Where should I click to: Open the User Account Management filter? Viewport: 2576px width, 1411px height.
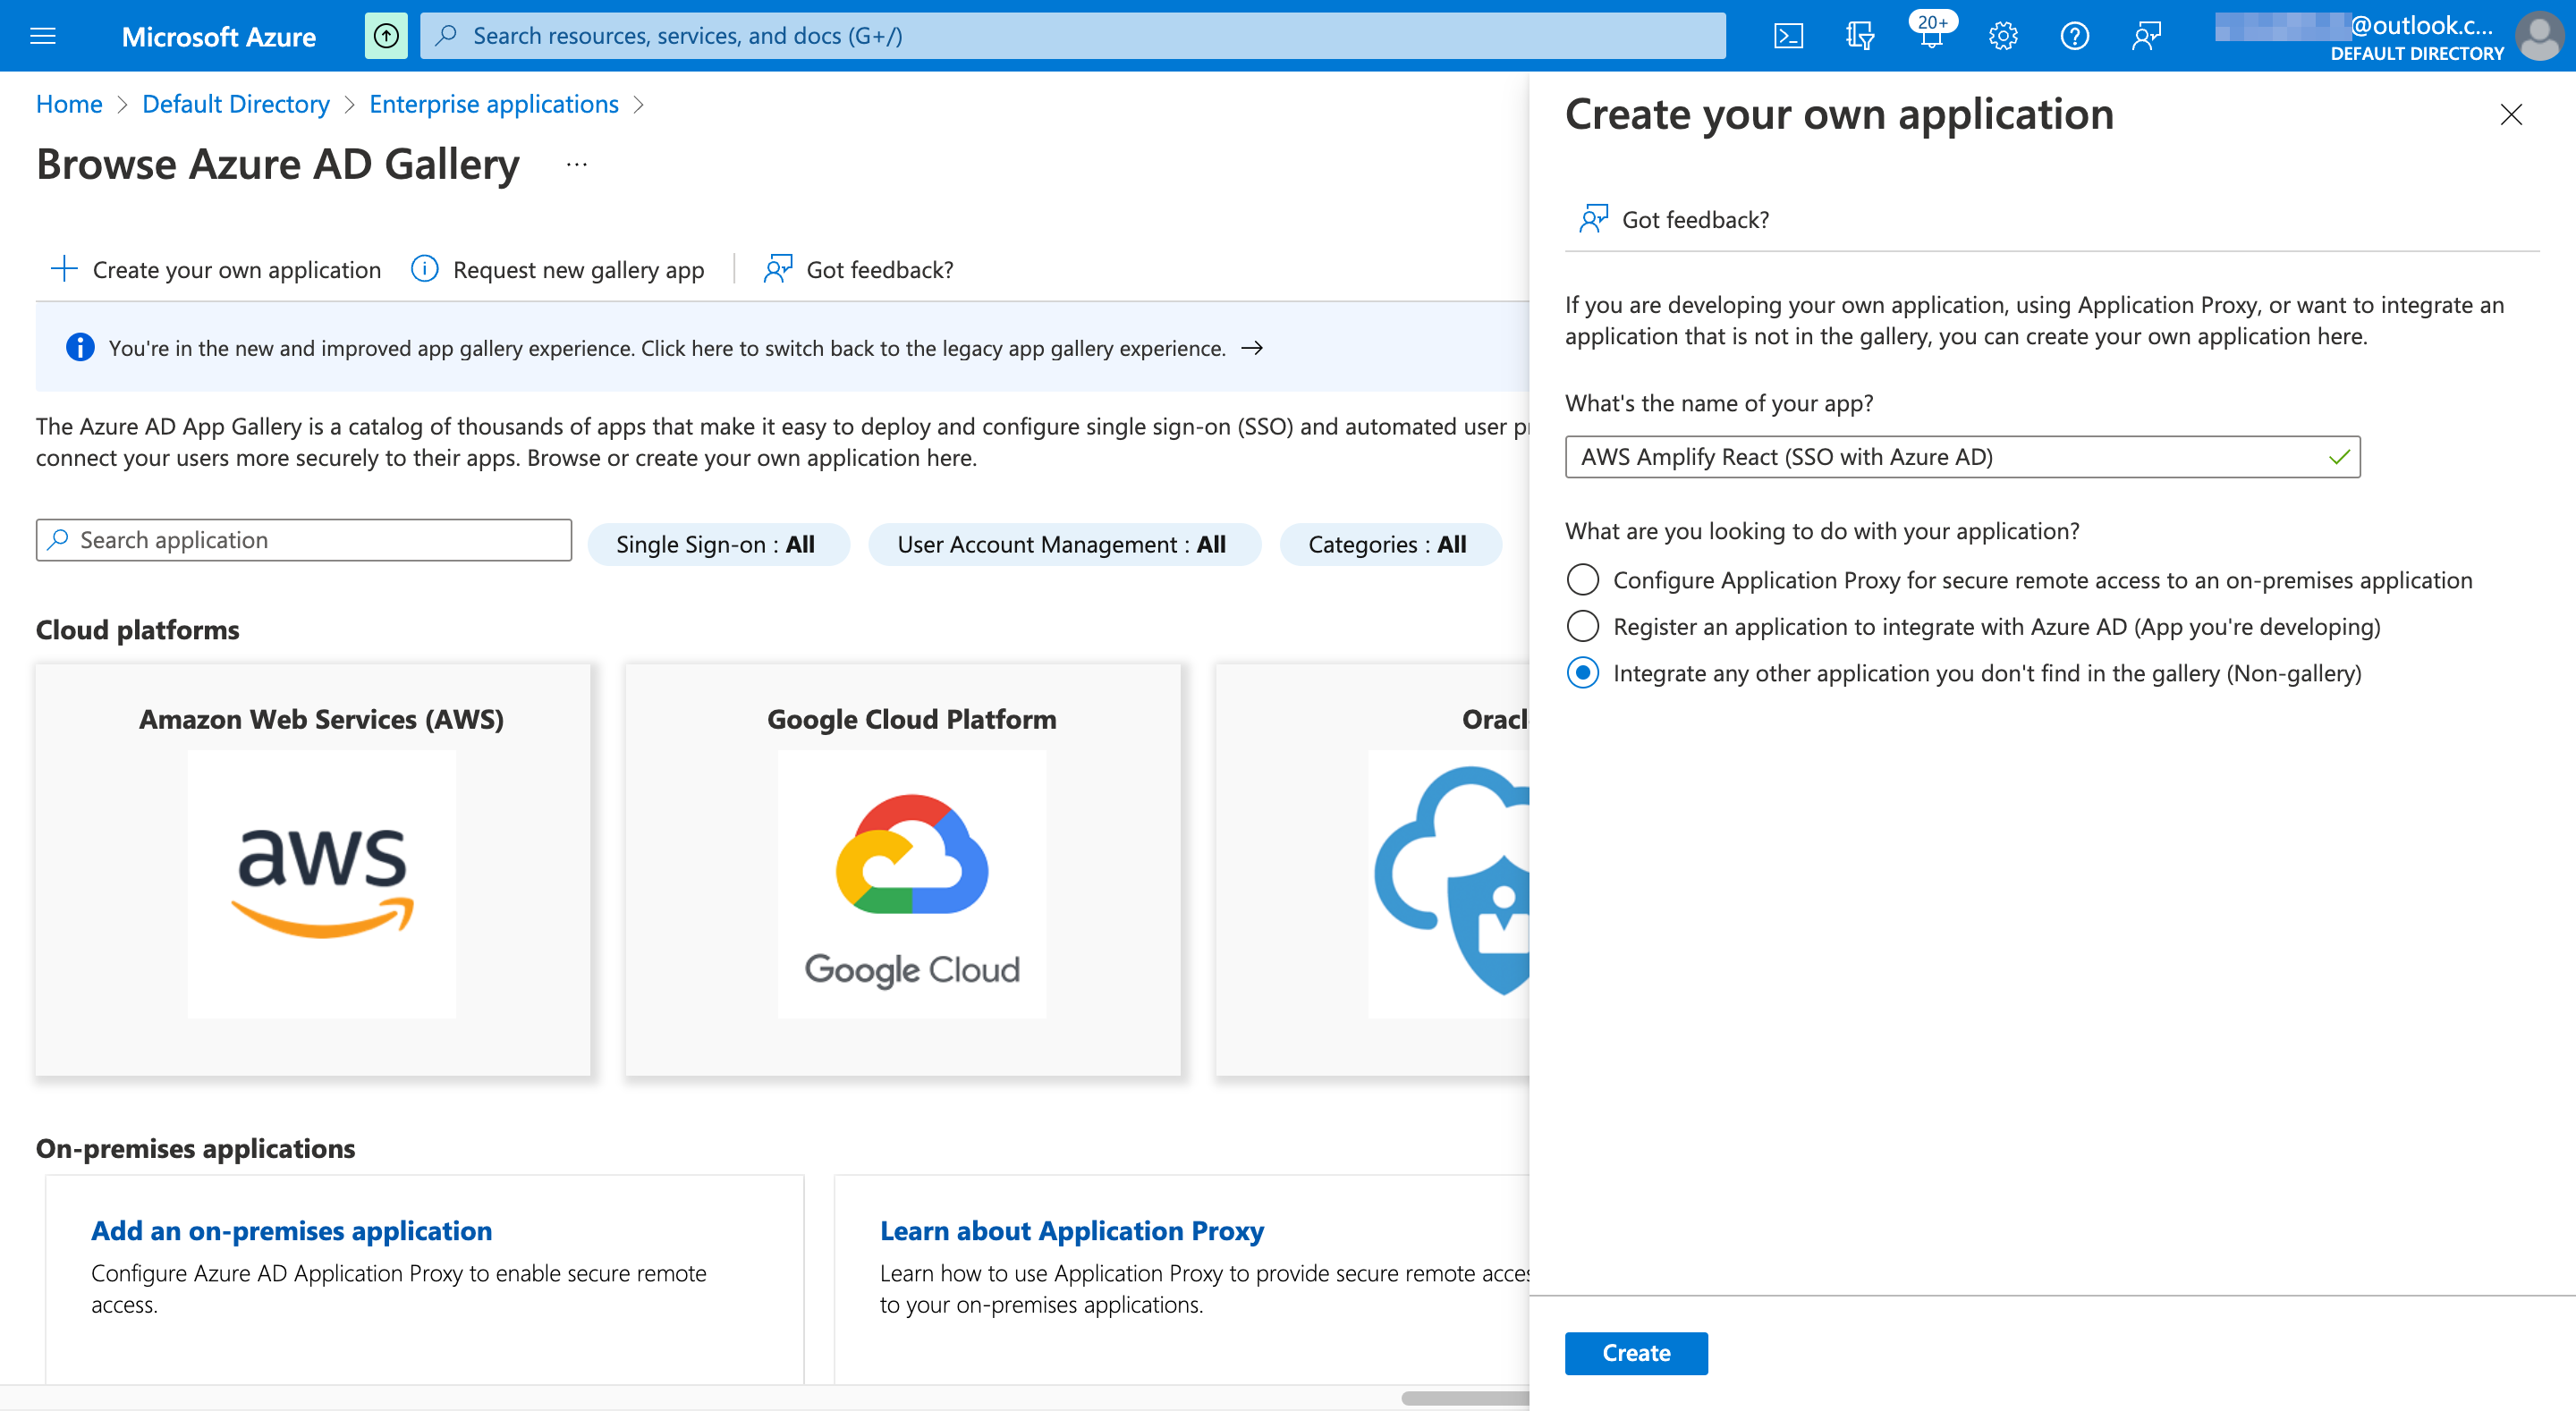pos(1063,544)
